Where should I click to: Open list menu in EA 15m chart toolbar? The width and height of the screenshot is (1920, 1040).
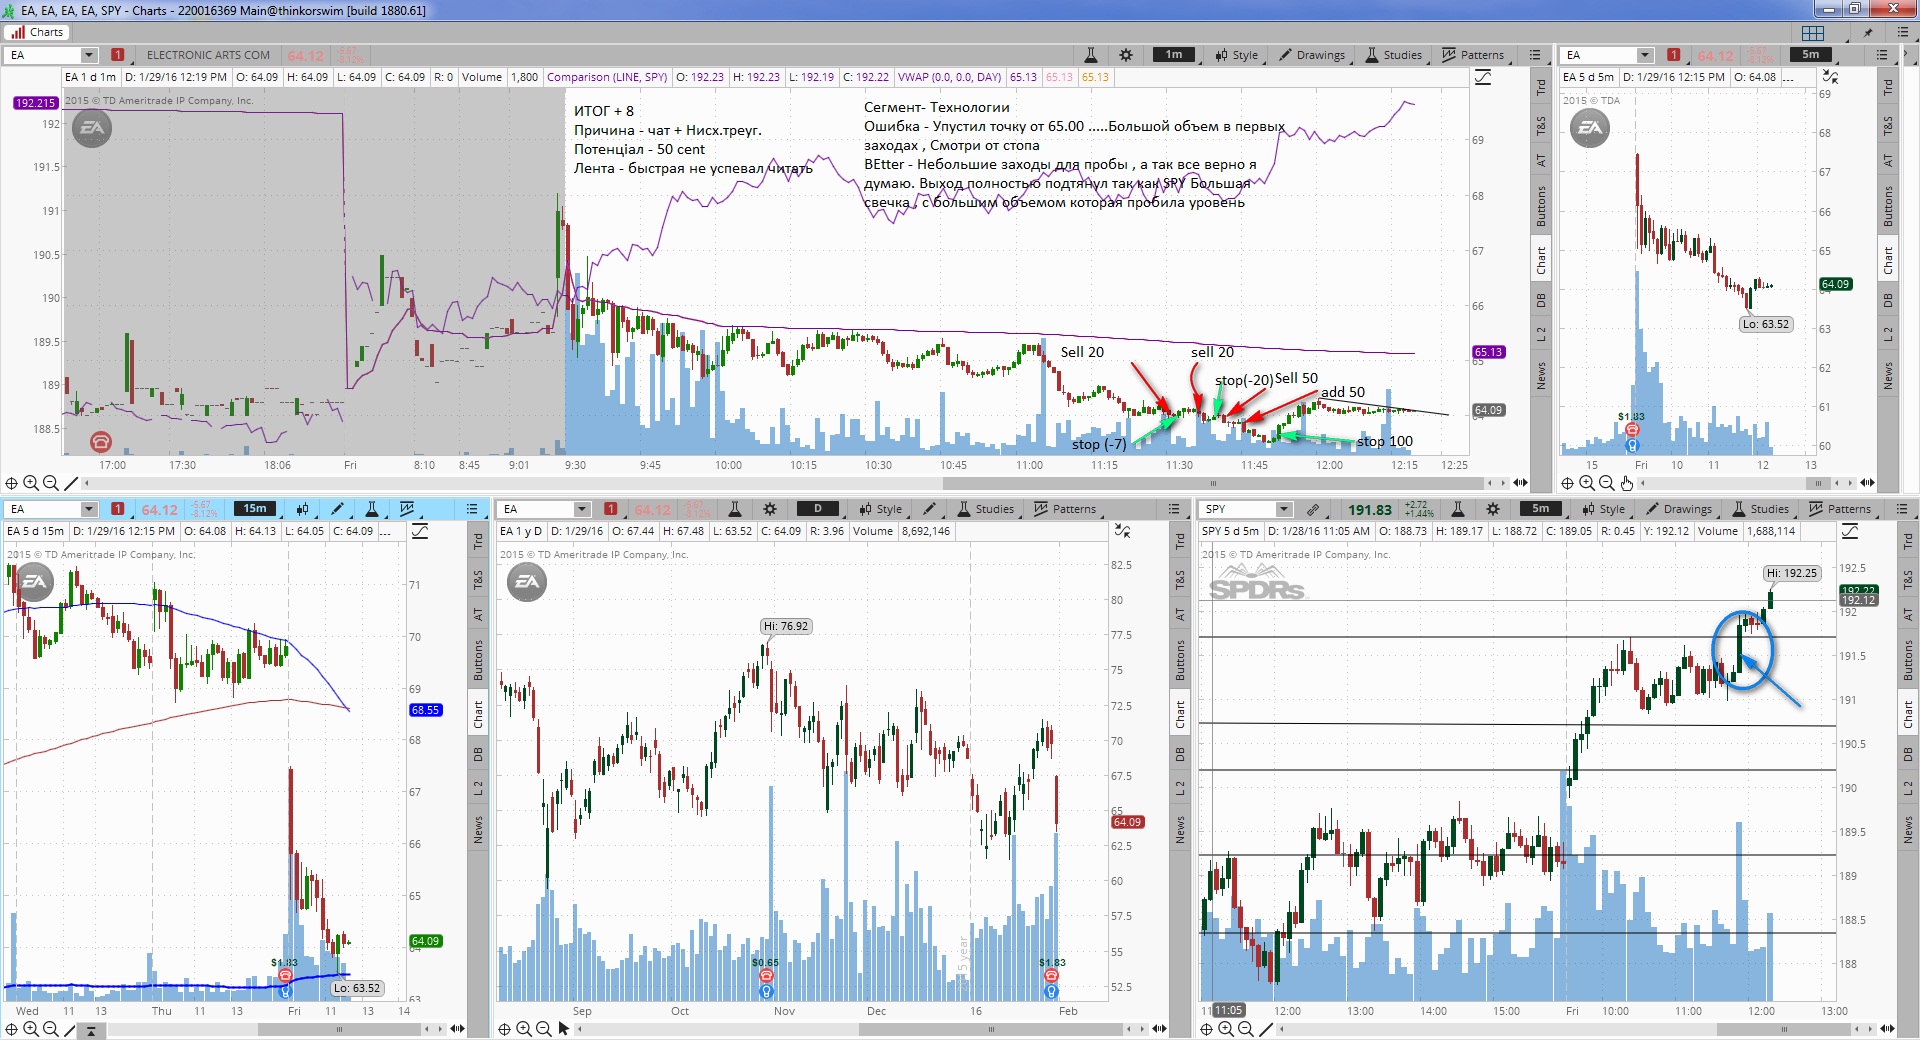coord(473,509)
